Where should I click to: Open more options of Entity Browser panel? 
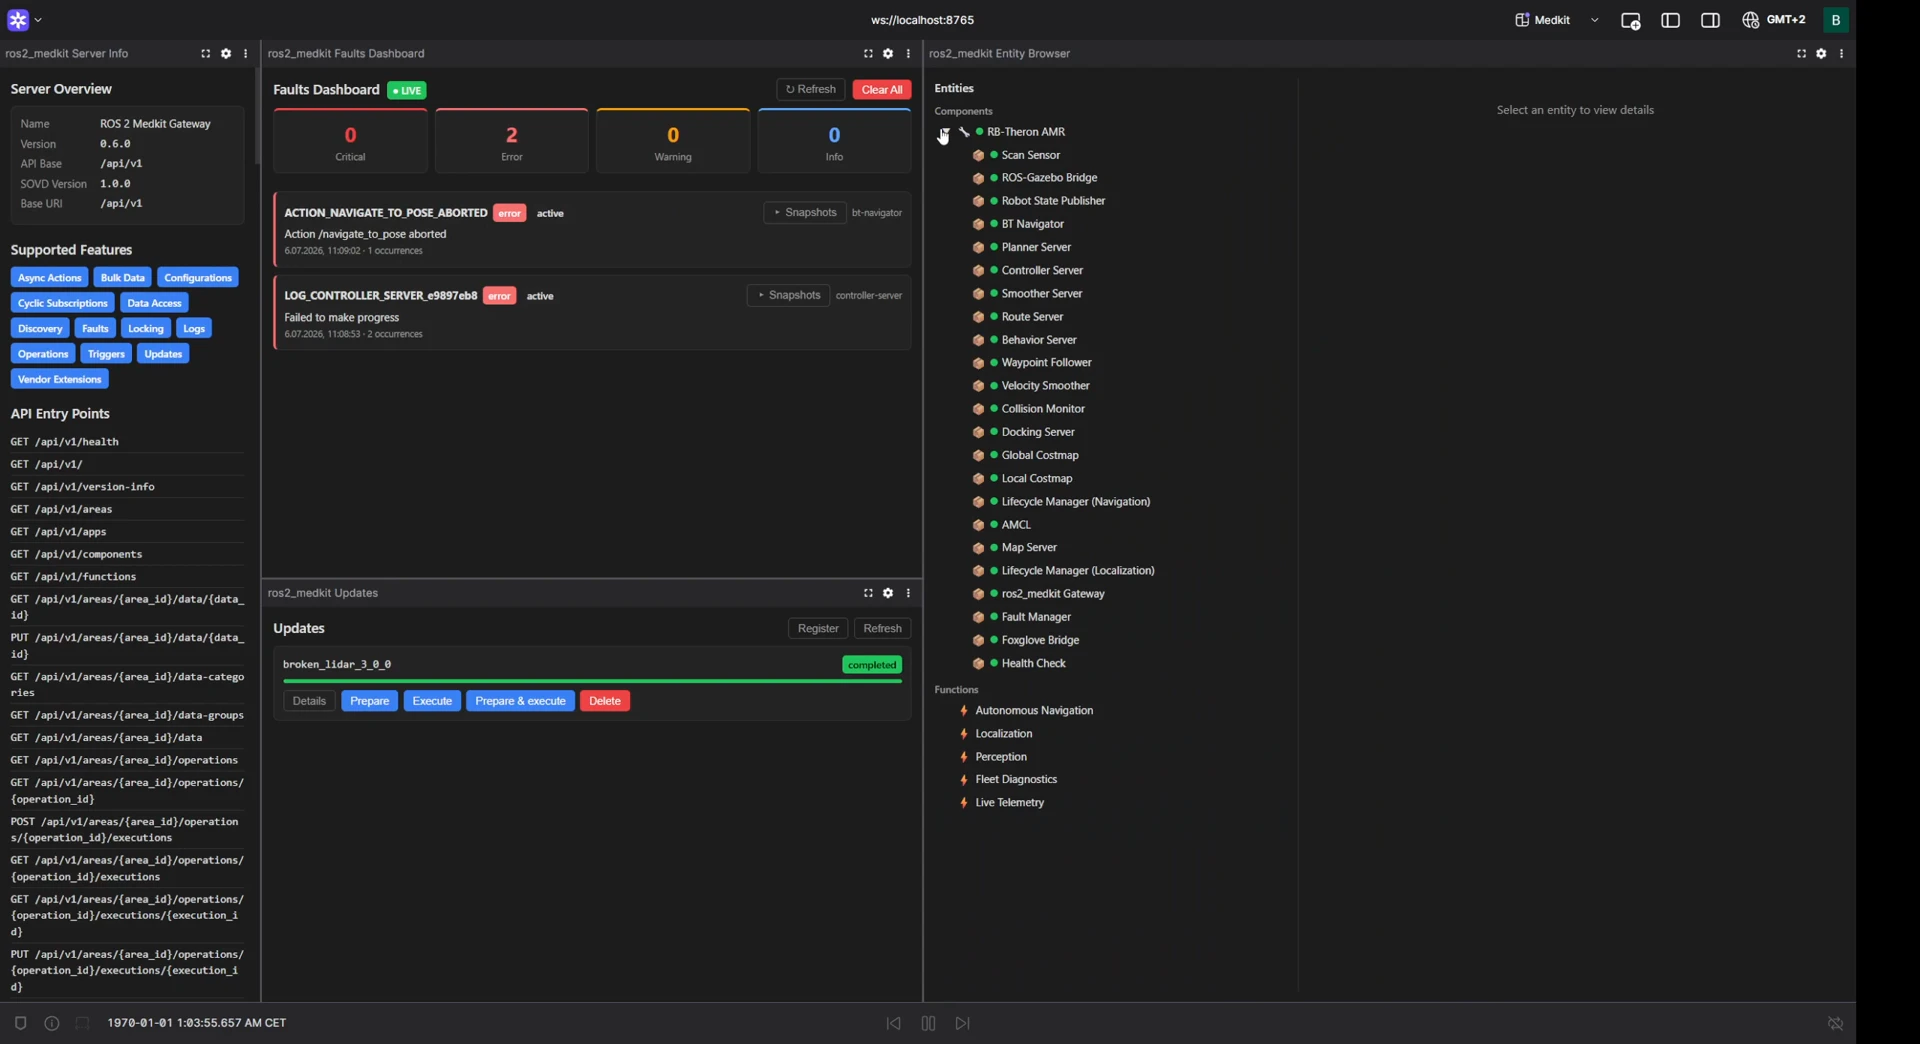click(1841, 54)
